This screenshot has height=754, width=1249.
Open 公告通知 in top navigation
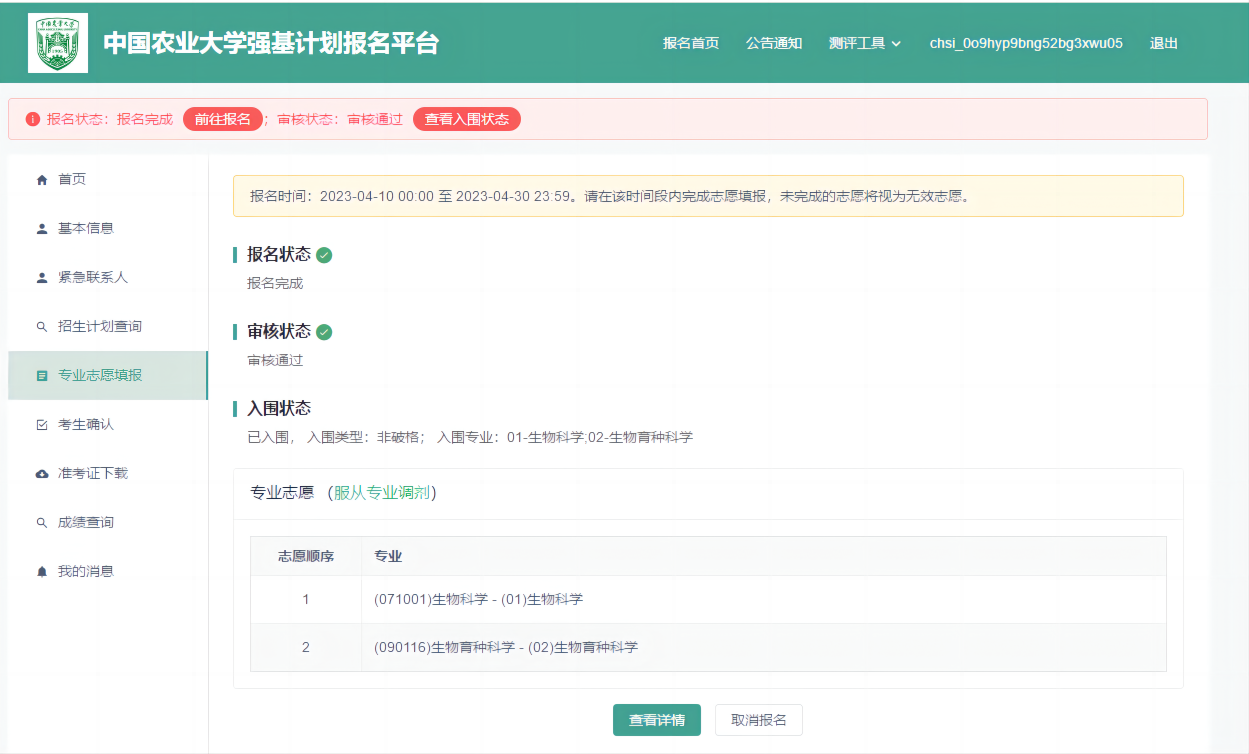[x=774, y=43]
